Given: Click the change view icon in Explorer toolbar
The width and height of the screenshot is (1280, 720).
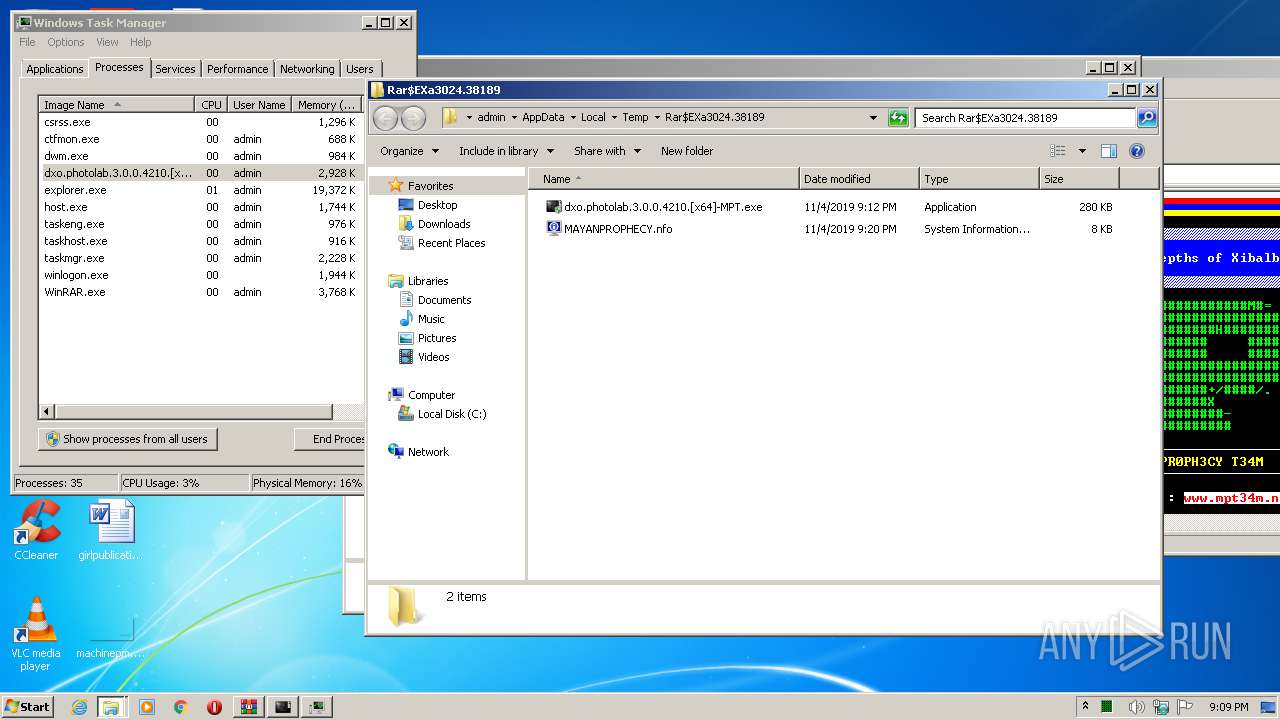Looking at the screenshot, I should point(1058,151).
